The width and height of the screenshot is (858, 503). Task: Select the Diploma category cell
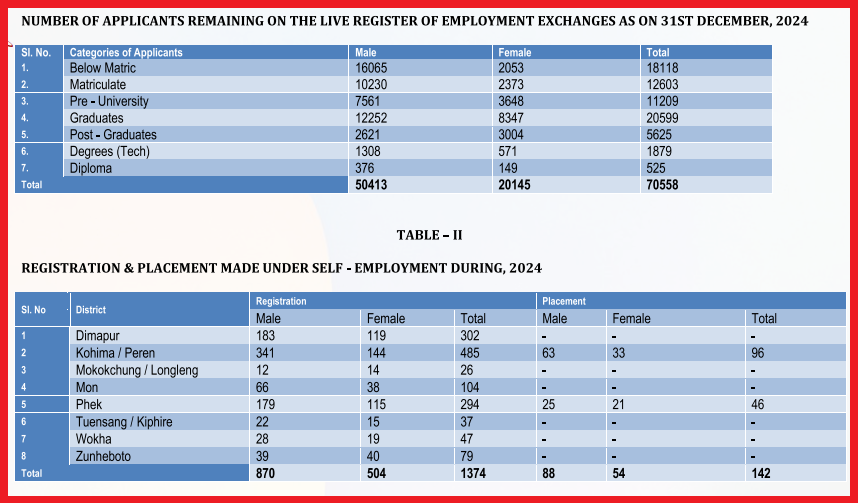[x=91, y=169]
